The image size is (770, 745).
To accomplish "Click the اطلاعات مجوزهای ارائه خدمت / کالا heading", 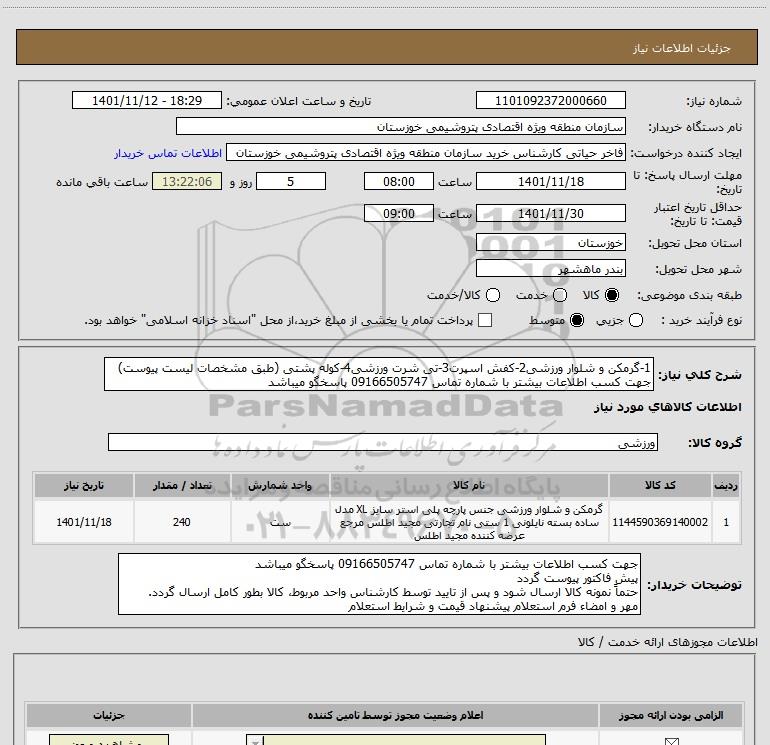I will point(667,642).
